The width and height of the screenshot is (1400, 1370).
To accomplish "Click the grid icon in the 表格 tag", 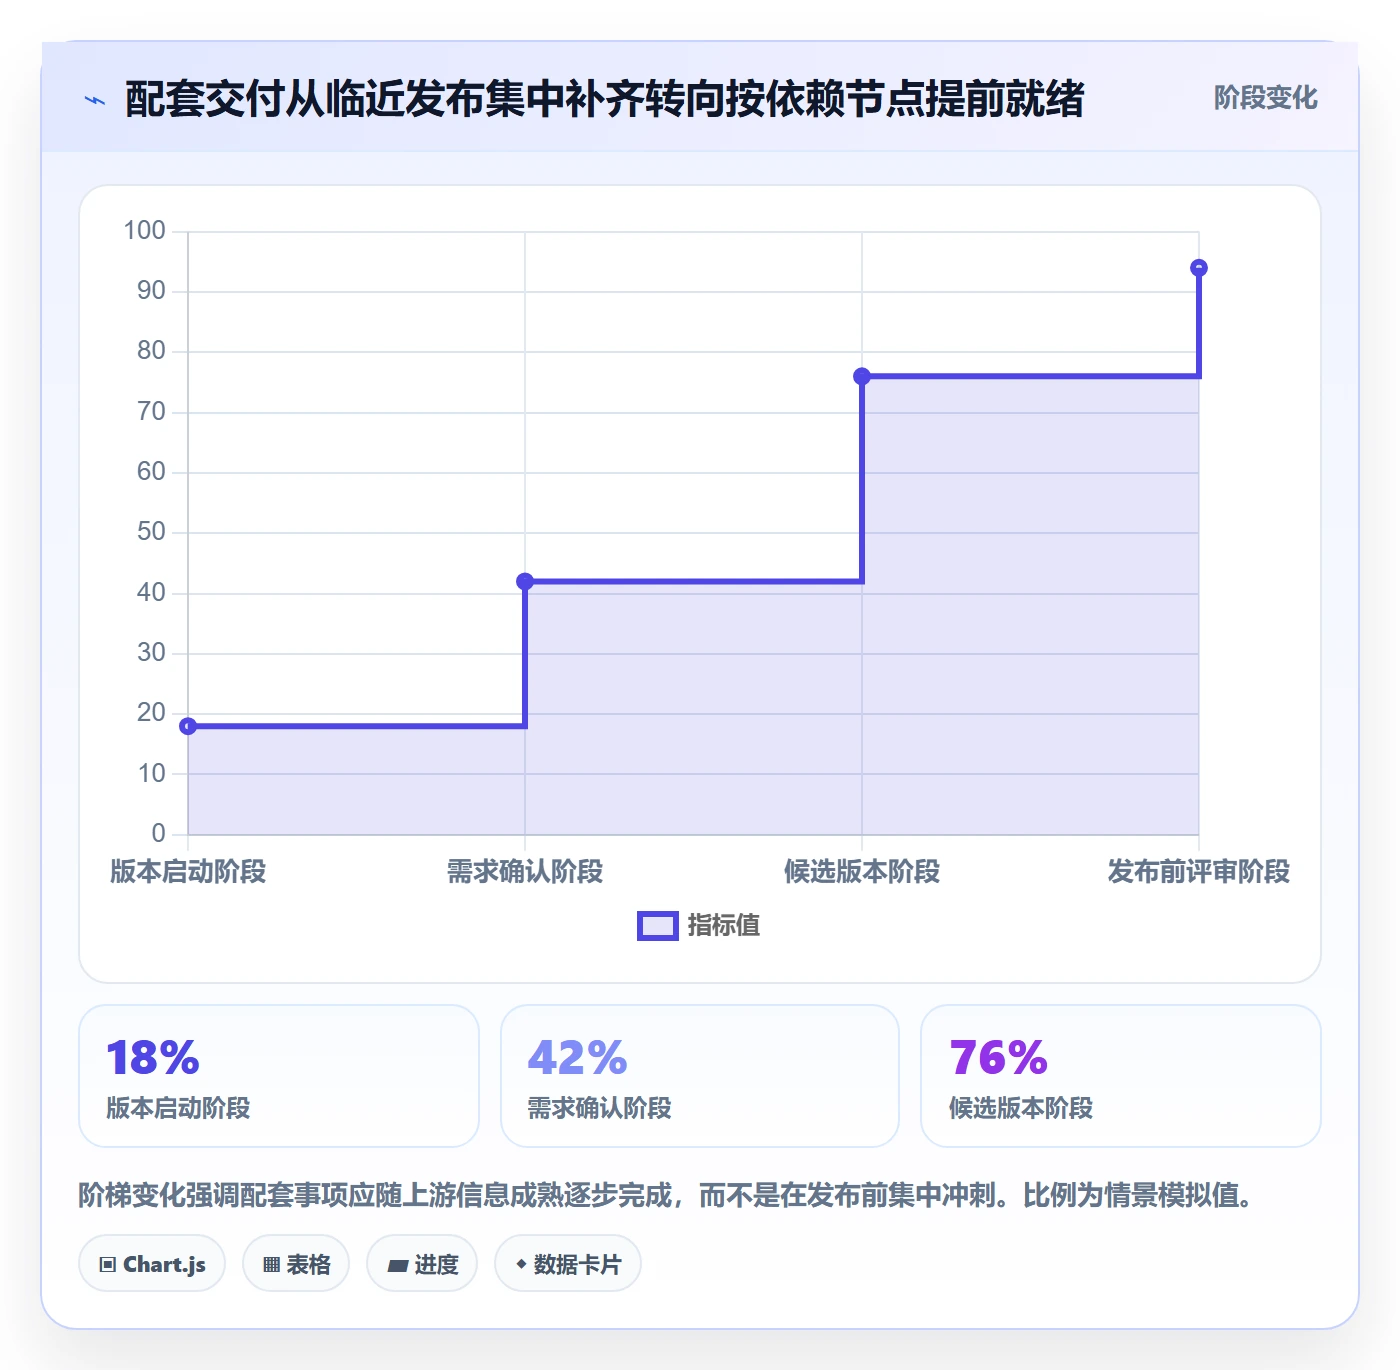I will click(271, 1265).
